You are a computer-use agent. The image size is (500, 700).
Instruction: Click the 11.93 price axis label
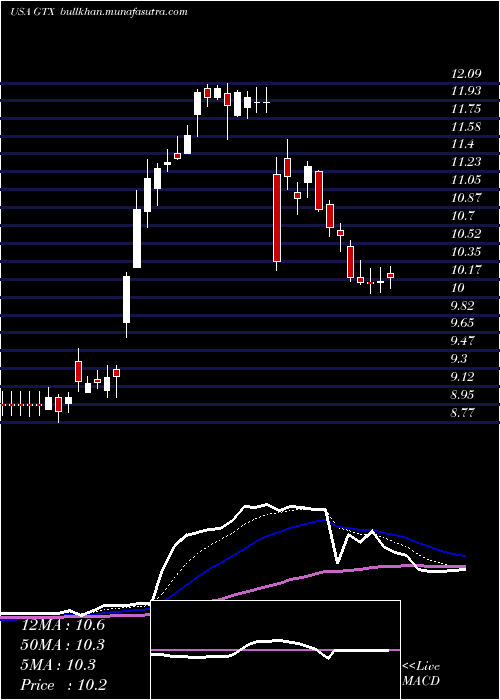[x=466, y=91]
